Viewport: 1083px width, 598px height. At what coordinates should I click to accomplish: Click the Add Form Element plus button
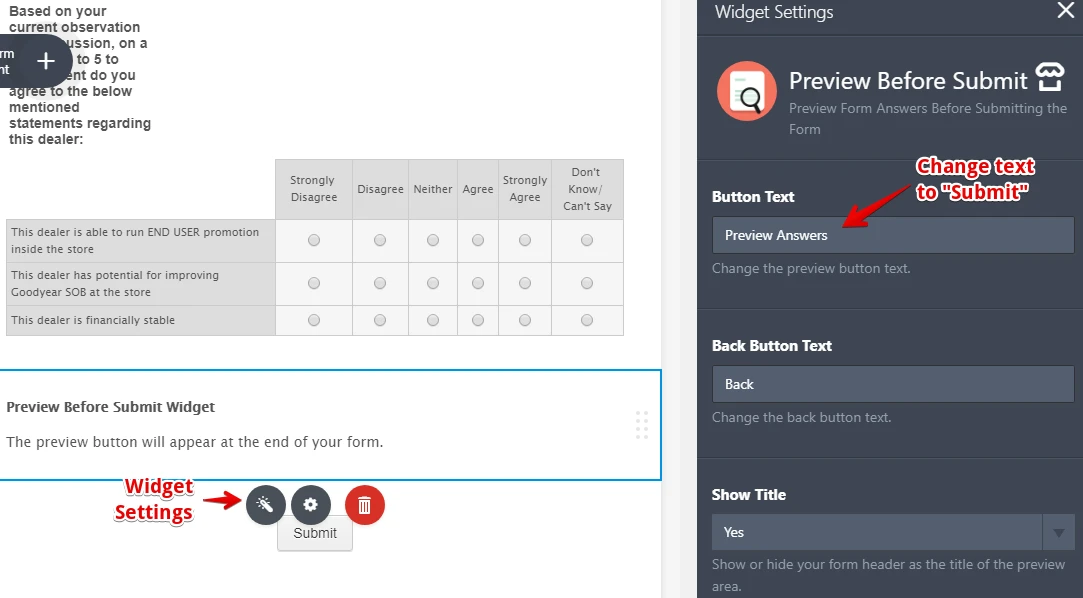46,61
